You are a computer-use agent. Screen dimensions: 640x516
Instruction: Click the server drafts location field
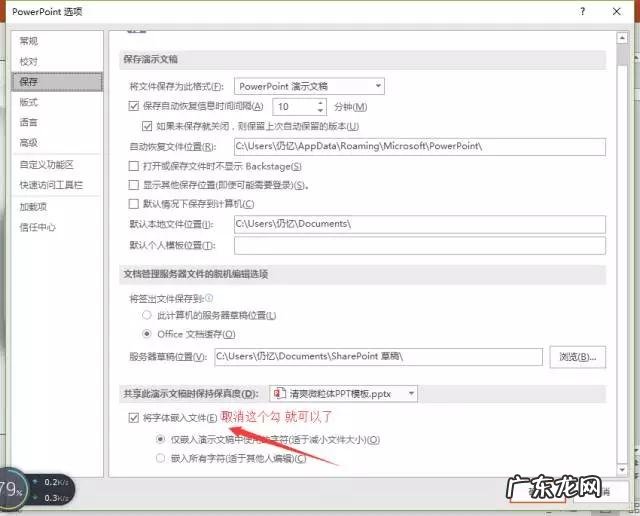pyautogui.click(x=378, y=357)
